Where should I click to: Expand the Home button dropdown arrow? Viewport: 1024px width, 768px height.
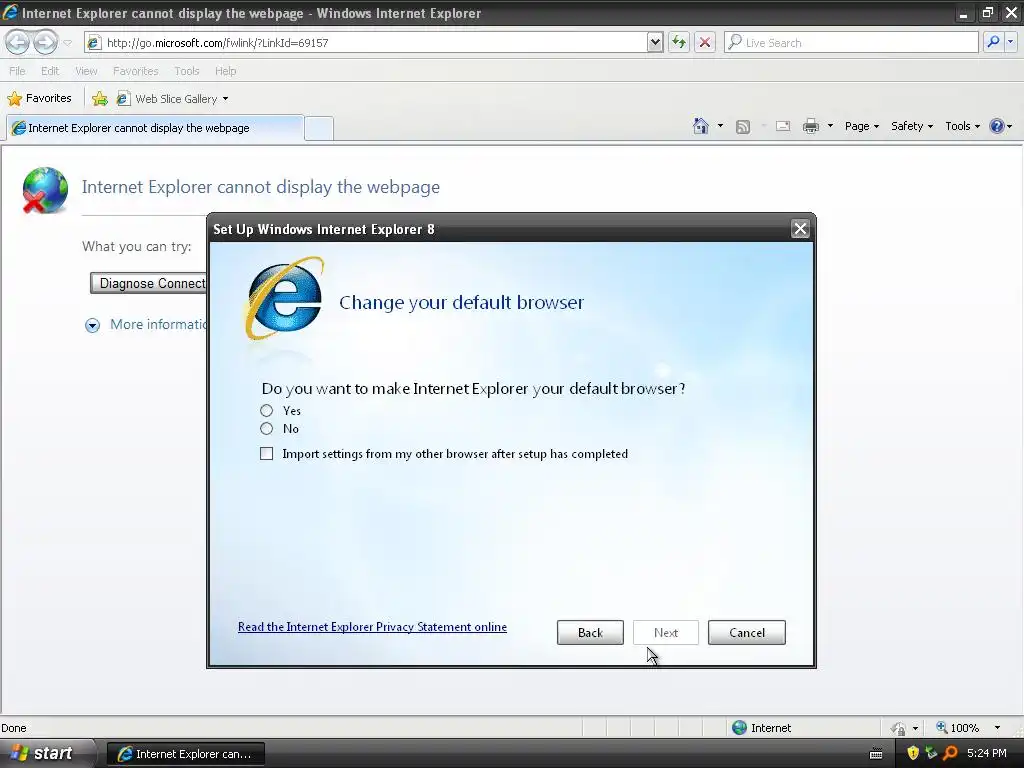(720, 126)
